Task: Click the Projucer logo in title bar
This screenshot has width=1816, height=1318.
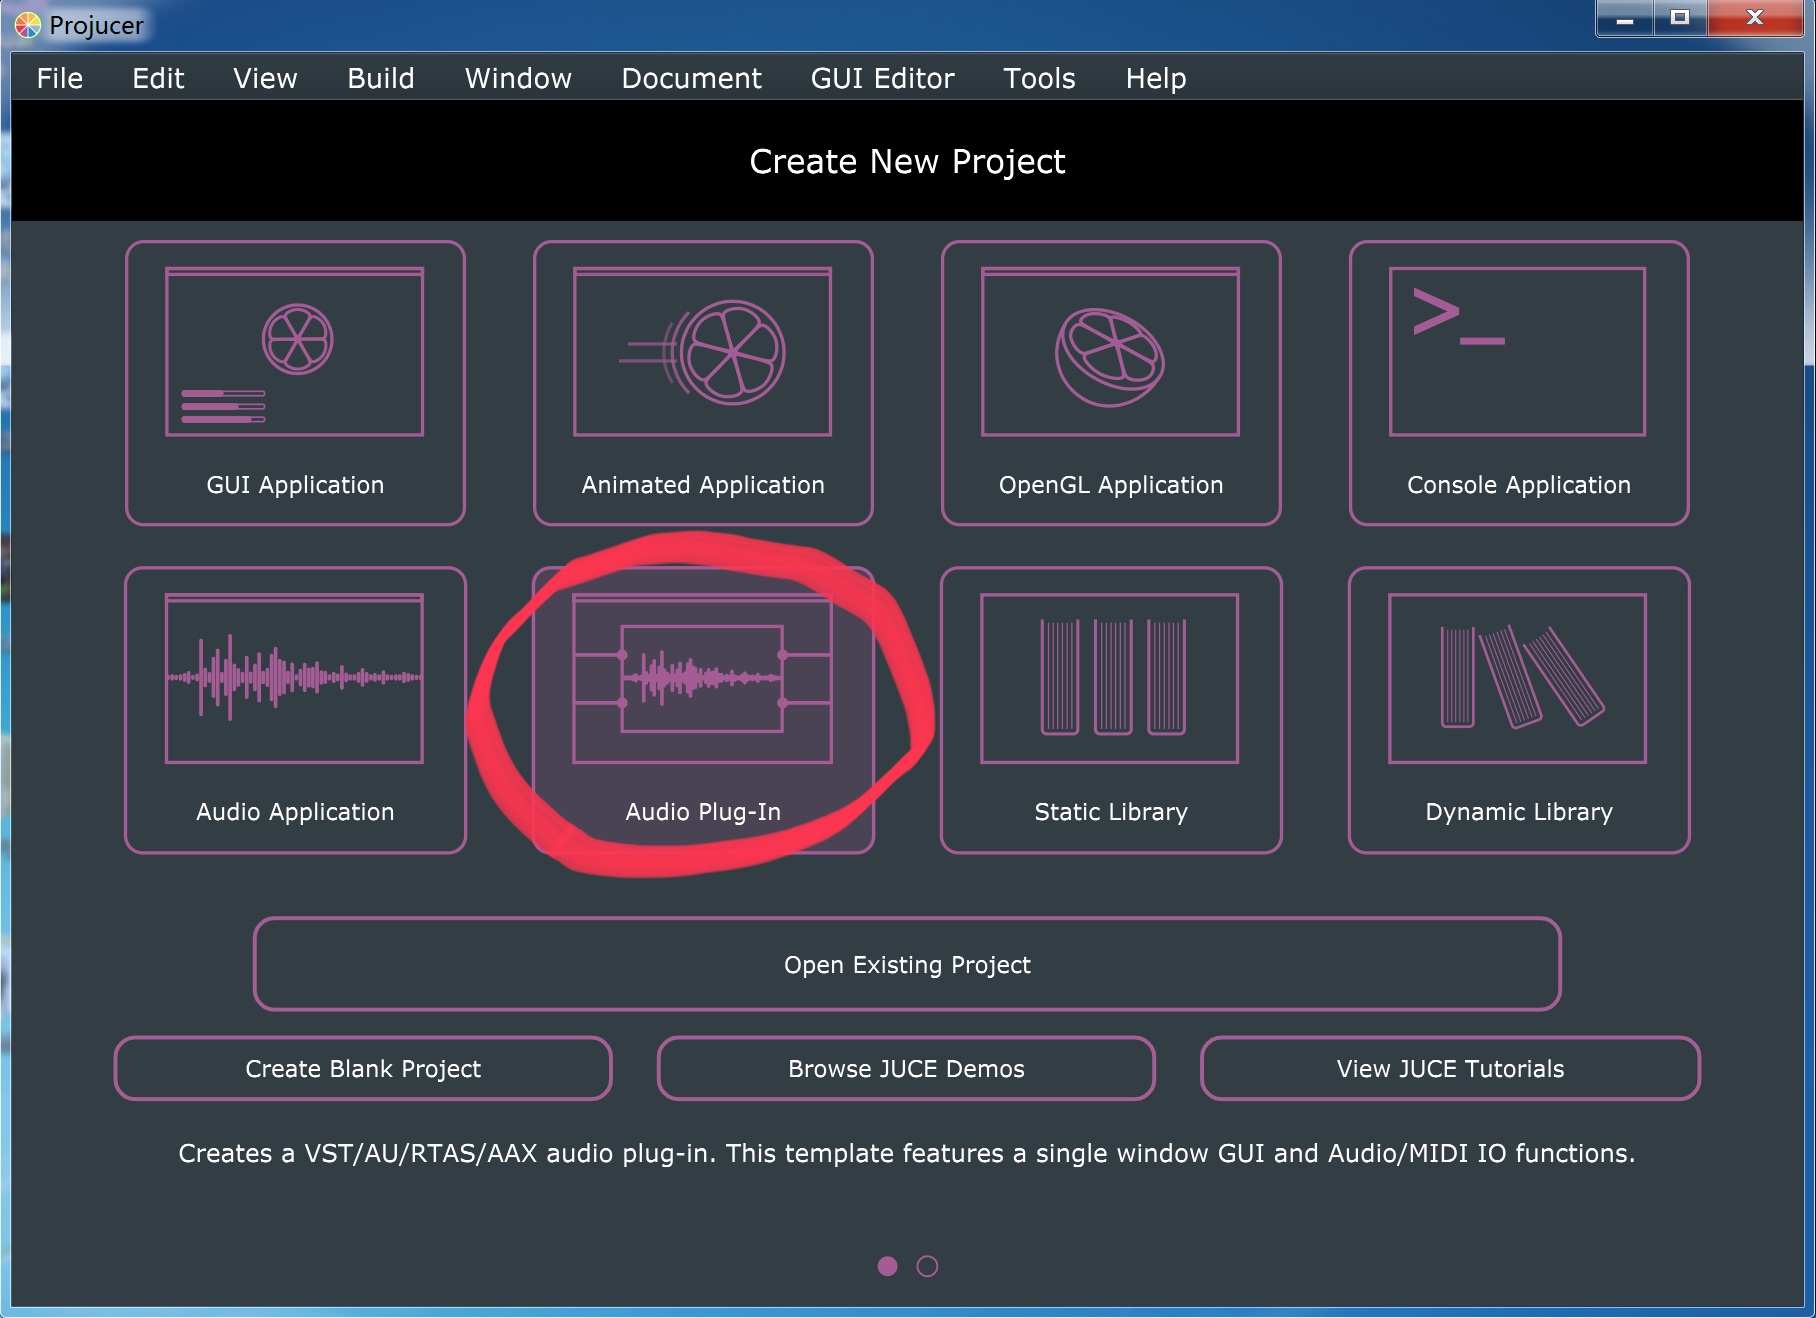Action: tap(28, 25)
